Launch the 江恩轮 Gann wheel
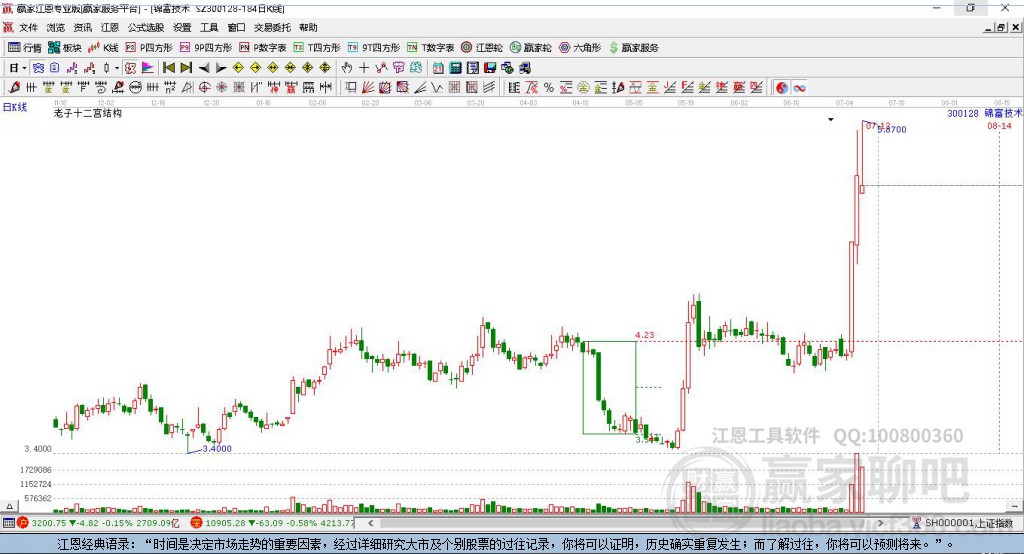 point(482,48)
